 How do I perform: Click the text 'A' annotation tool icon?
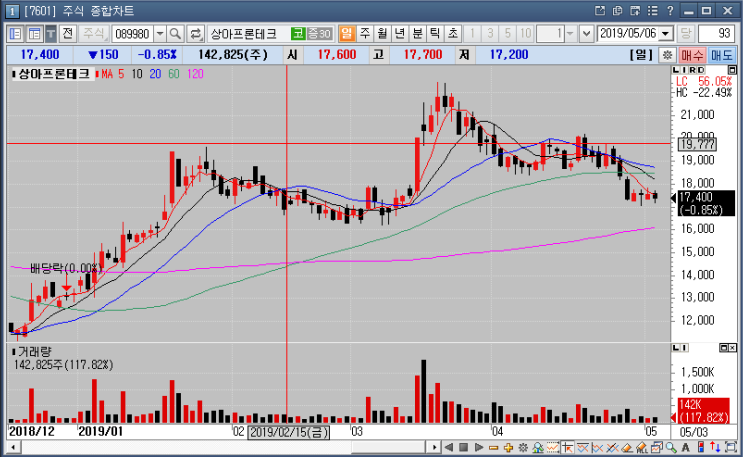pos(686,448)
